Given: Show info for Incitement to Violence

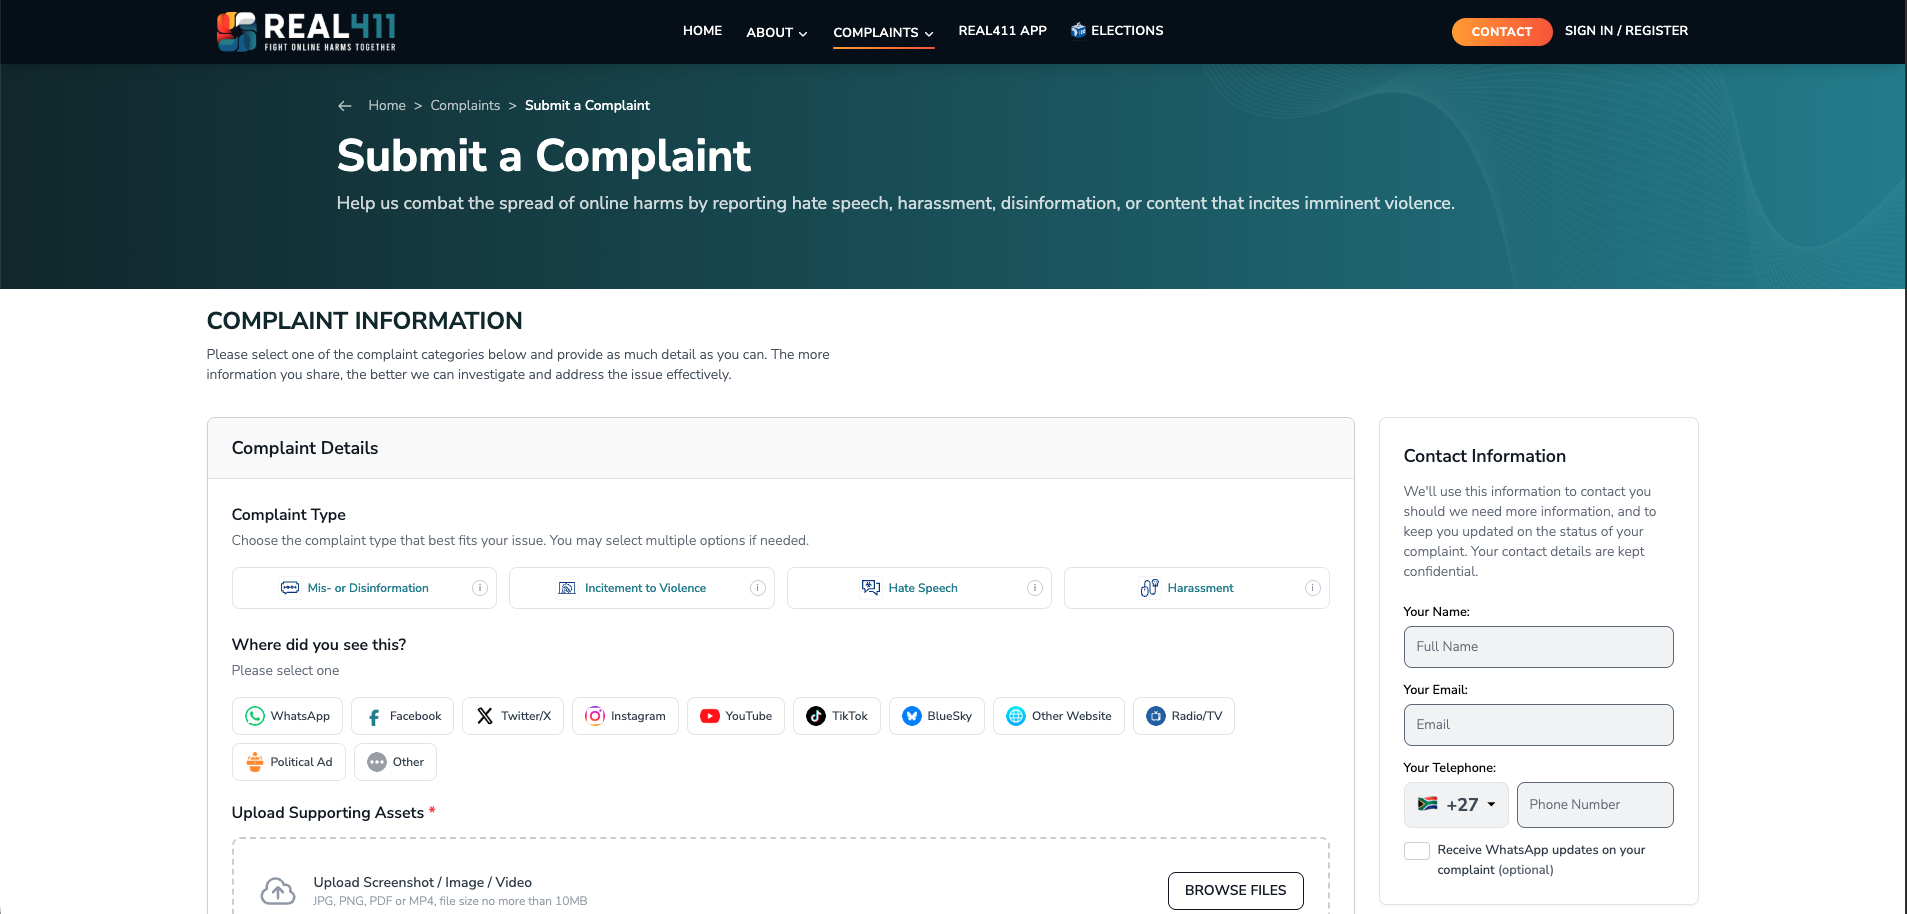Looking at the screenshot, I should pyautogui.click(x=758, y=588).
